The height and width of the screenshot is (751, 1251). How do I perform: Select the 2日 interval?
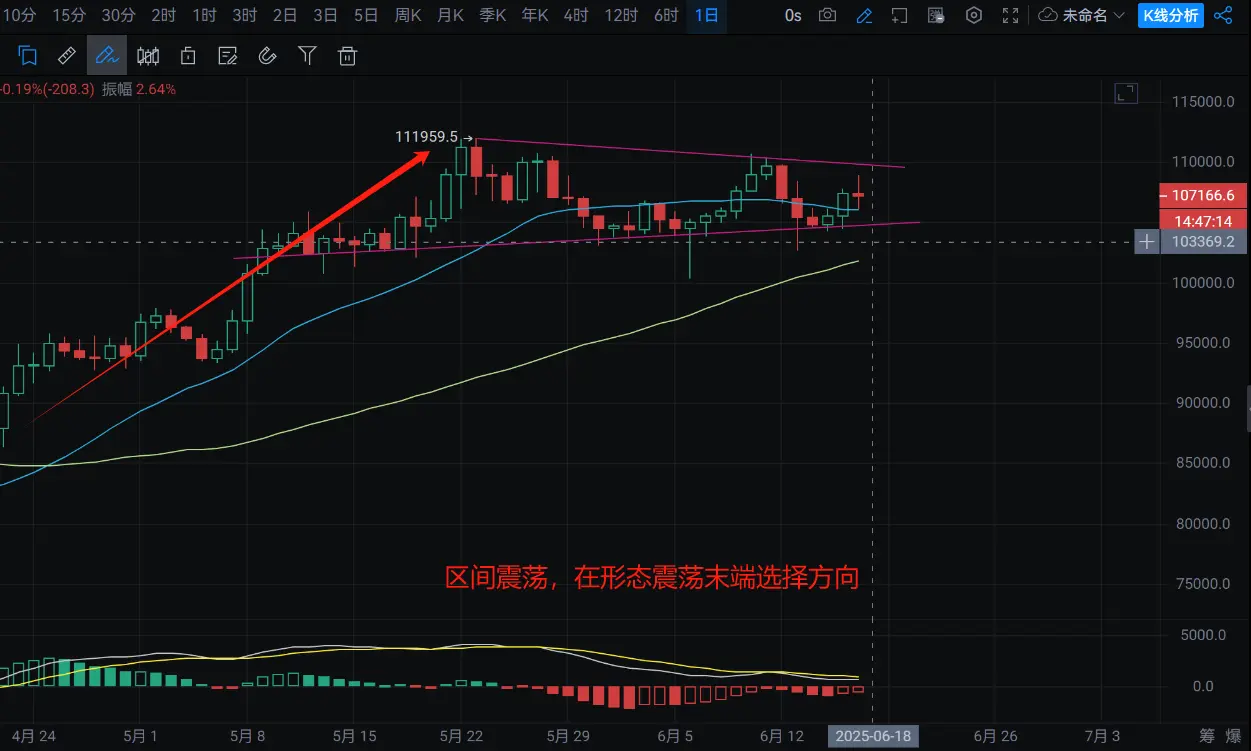(x=285, y=15)
